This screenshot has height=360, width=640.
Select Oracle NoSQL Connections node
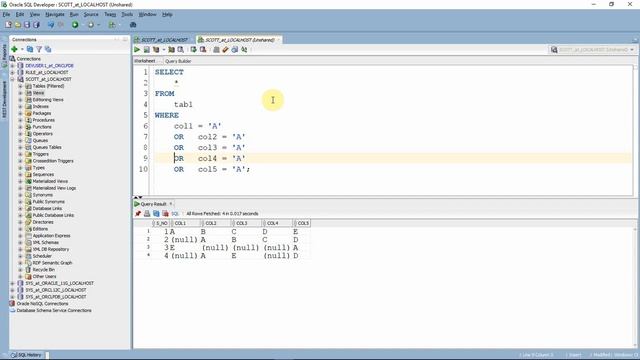click(x=42, y=304)
